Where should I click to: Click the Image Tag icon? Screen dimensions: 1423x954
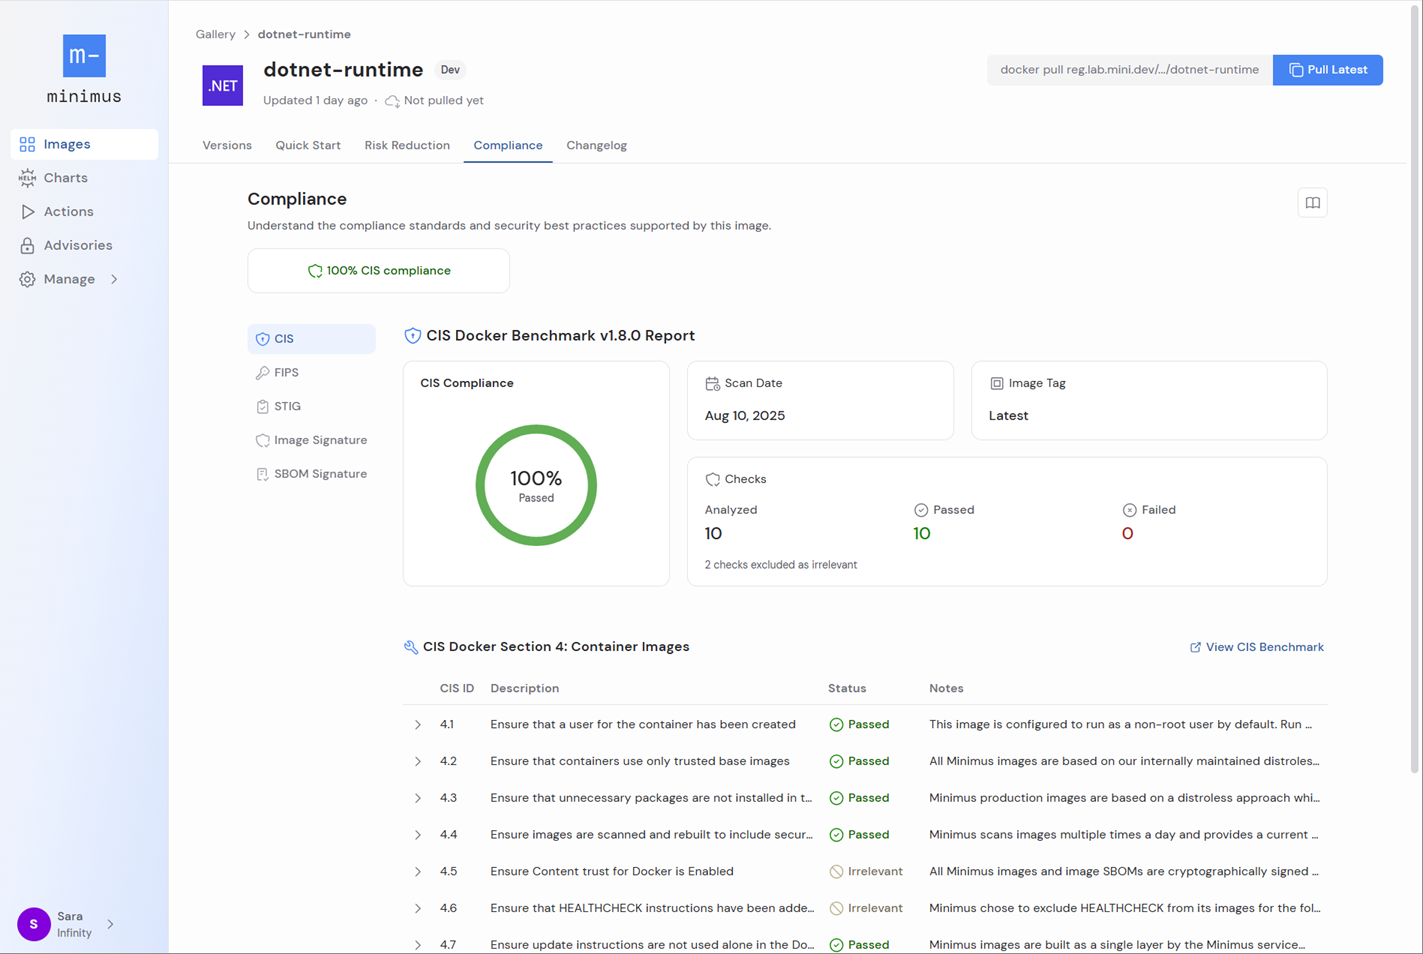point(996,383)
